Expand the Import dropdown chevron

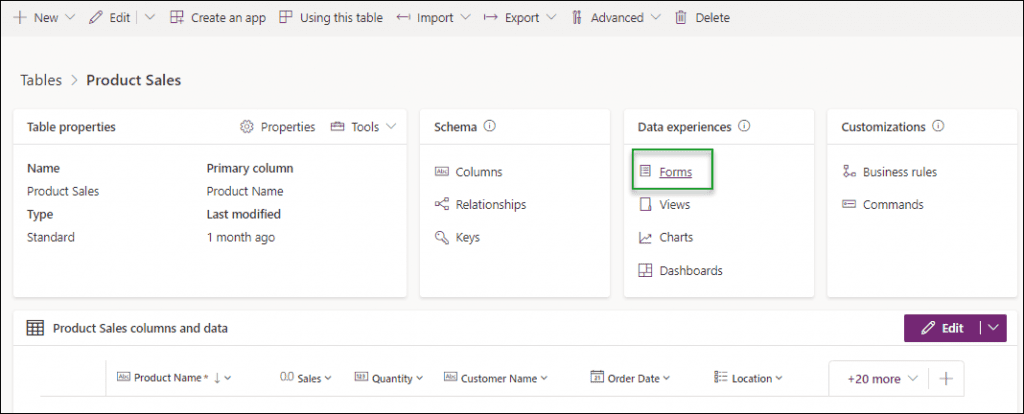[465, 18]
